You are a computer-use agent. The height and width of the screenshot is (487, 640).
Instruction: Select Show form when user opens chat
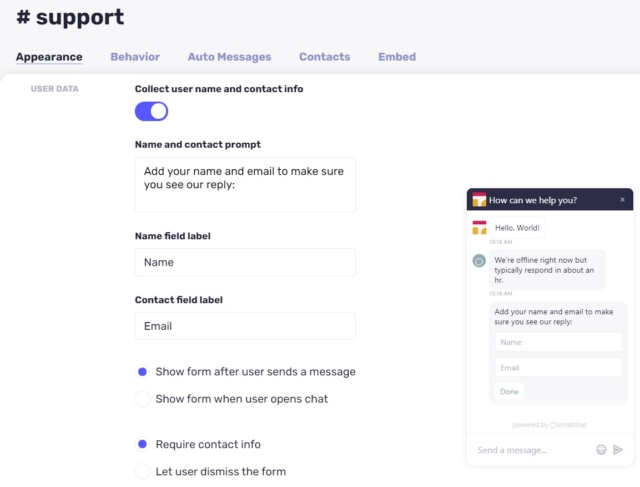(142, 399)
